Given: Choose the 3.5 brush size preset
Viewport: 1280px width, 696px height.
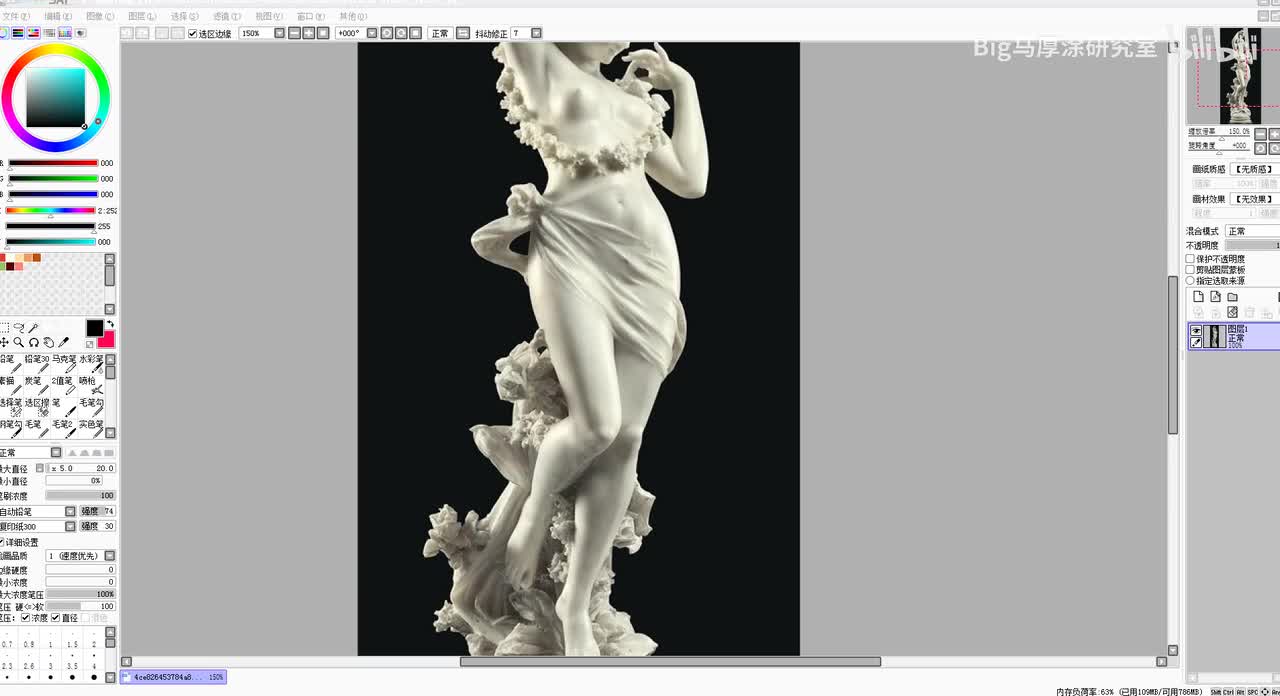Looking at the screenshot, I should [72, 658].
